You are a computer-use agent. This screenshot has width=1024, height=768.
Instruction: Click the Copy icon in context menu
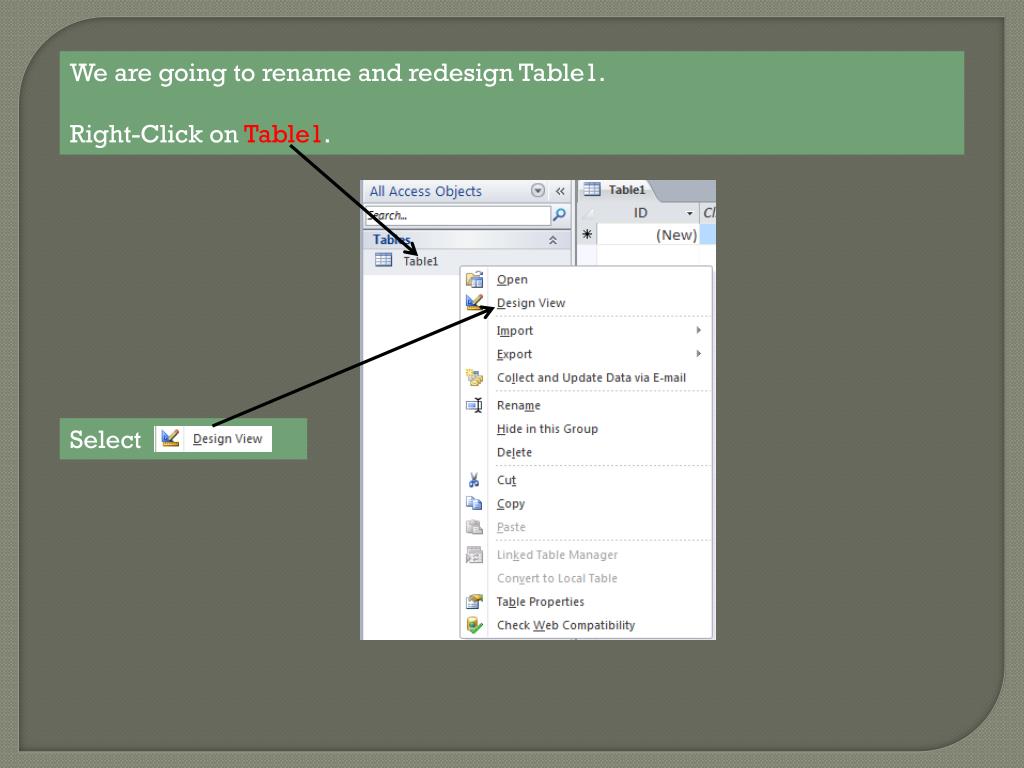click(x=474, y=504)
